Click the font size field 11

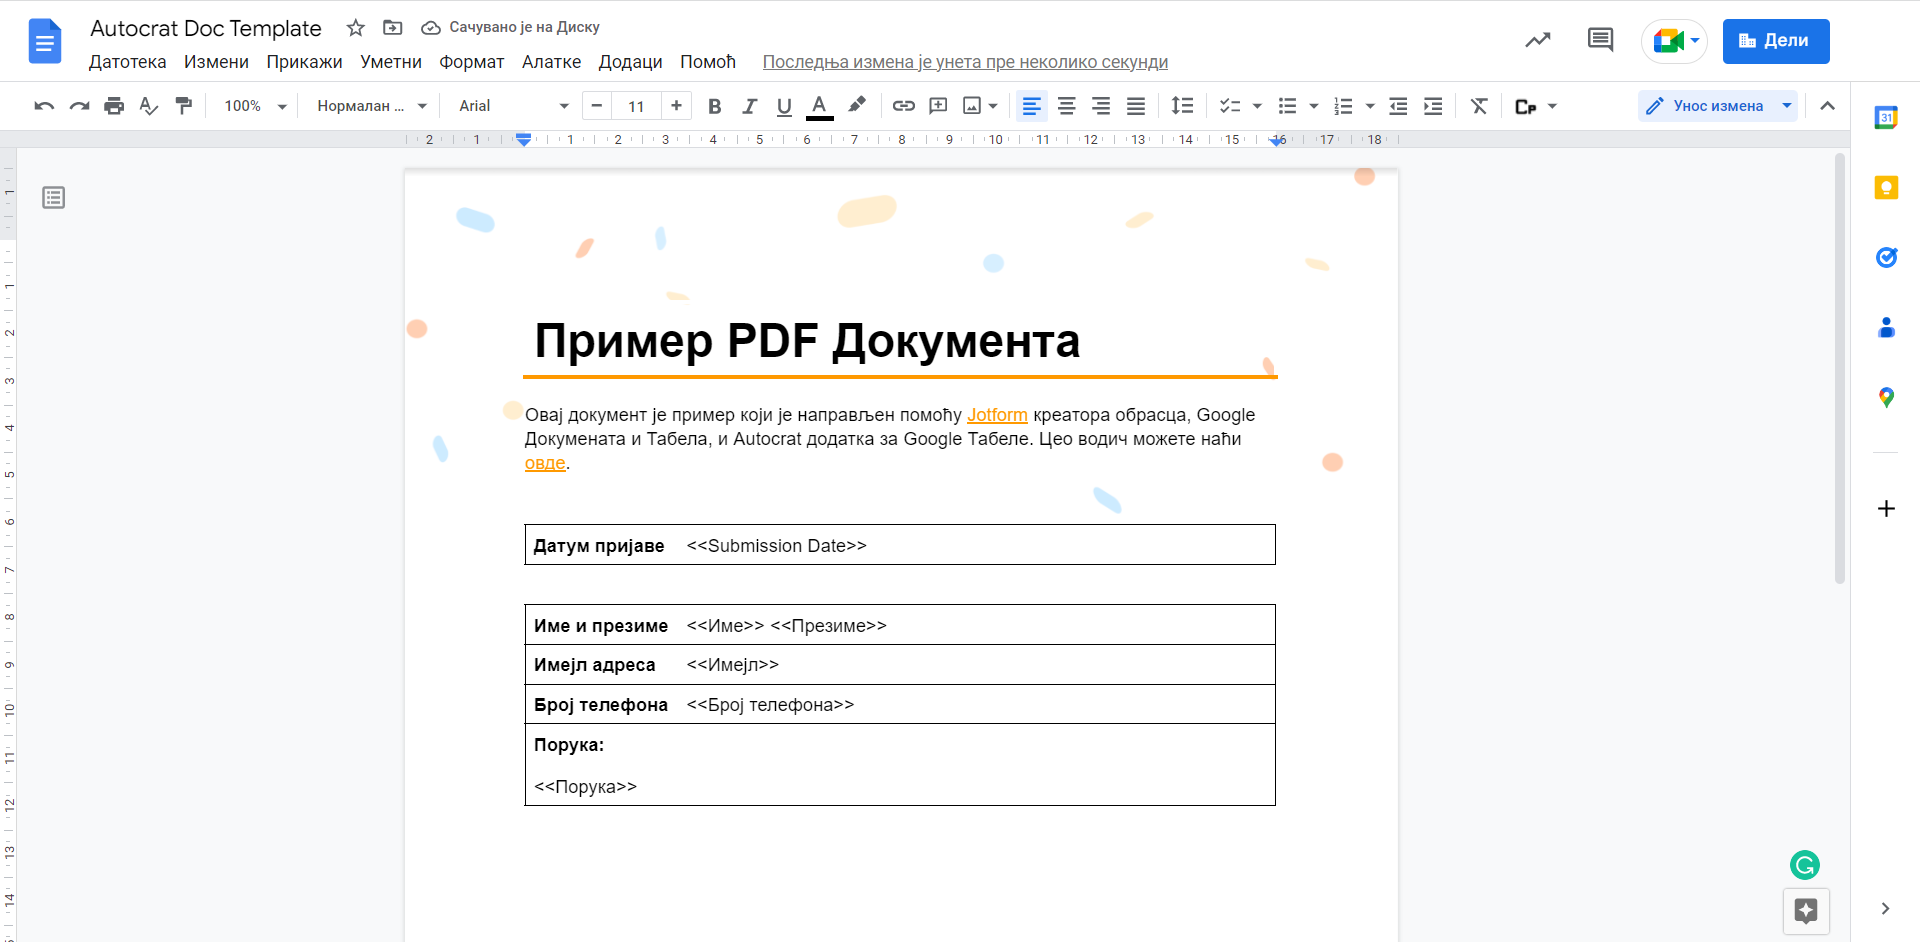[x=637, y=106]
